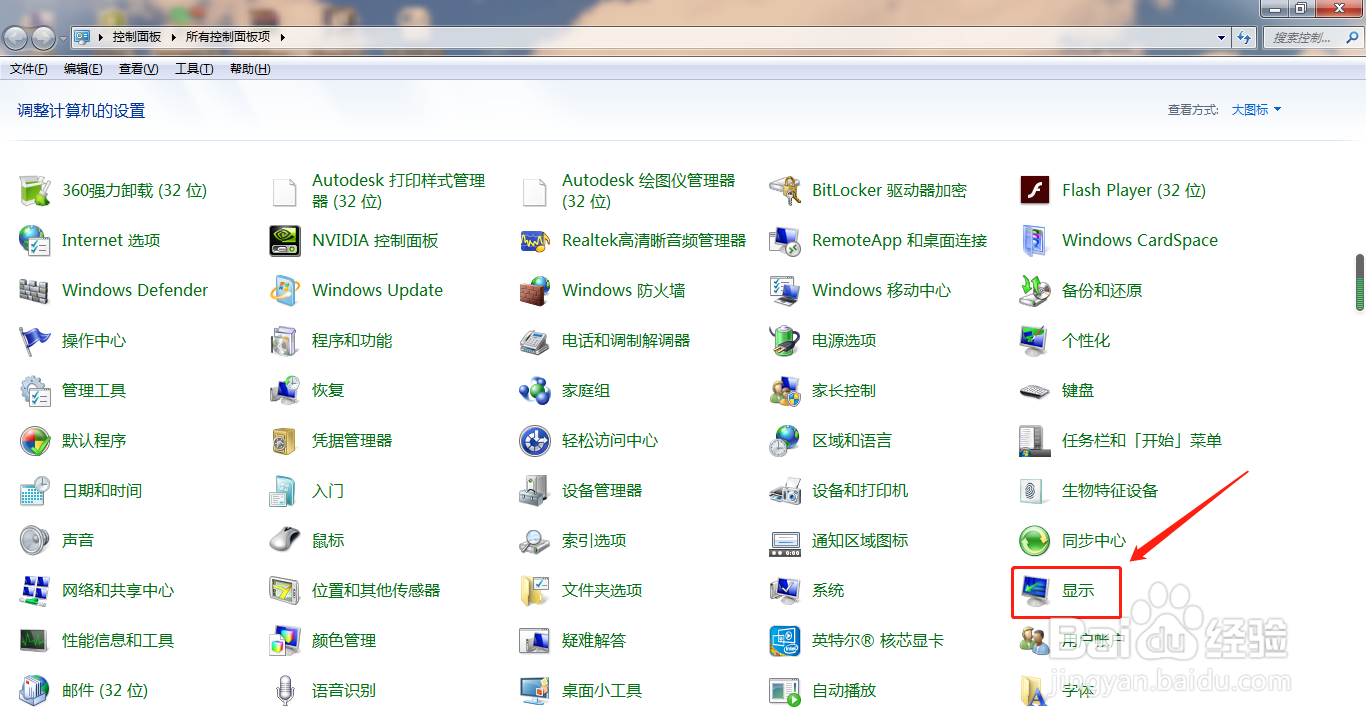The image size is (1366, 728).
Task: Click the 控制面板 breadcrumb link
Action: [x=136, y=37]
